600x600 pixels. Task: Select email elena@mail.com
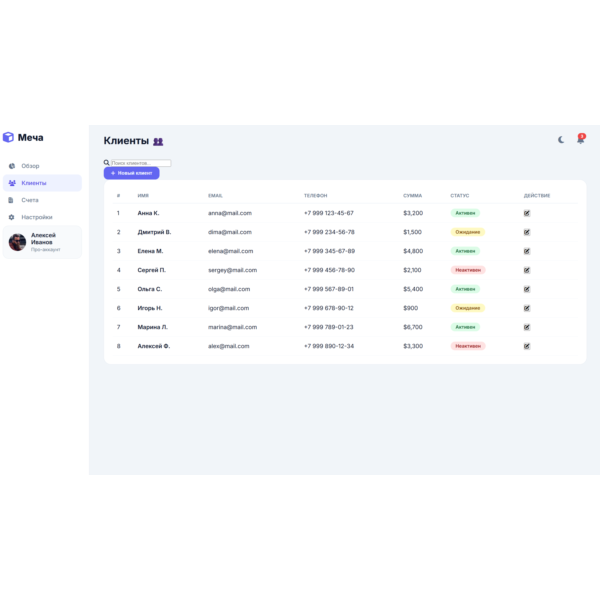coord(231,251)
